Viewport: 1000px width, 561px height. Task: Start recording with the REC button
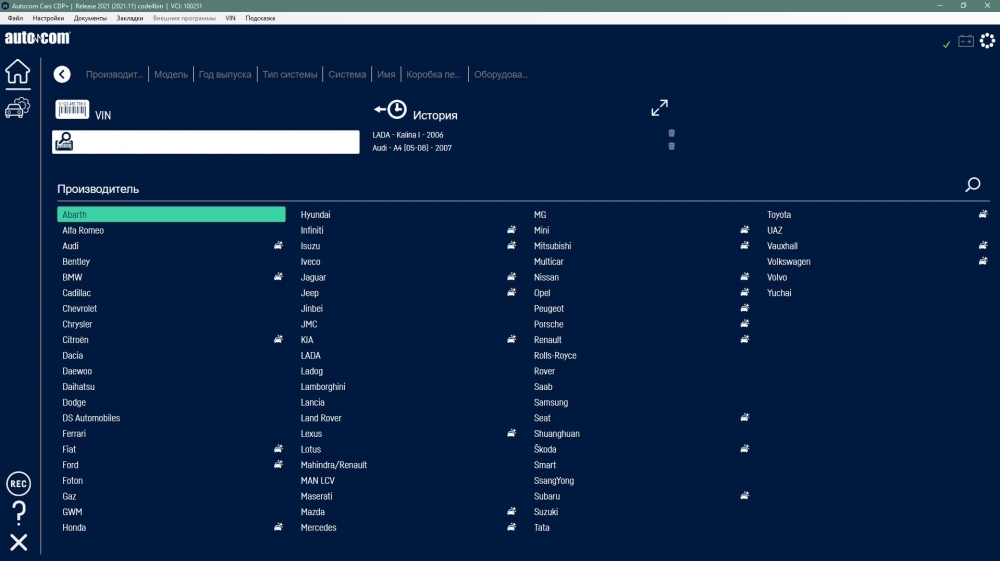click(x=18, y=484)
